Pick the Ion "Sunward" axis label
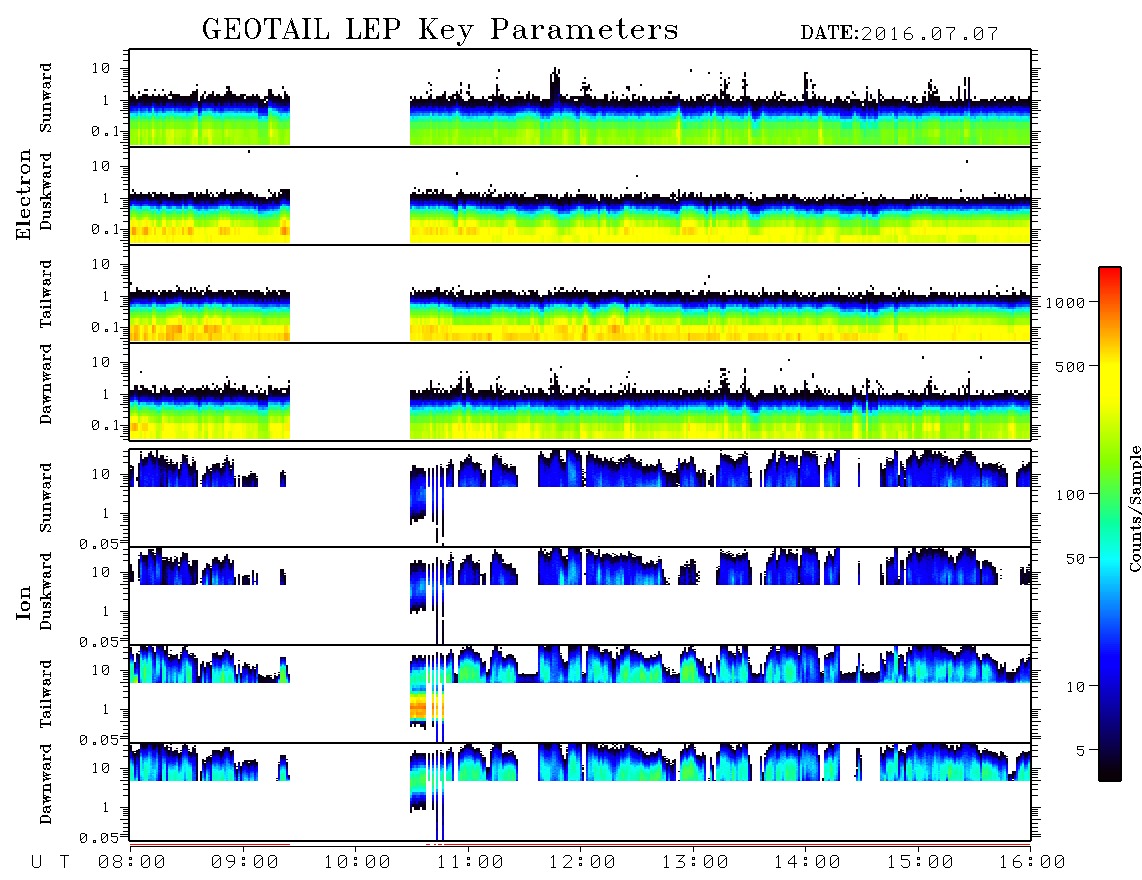This screenshot has height=880, width=1142. pyautogui.click(x=46, y=498)
